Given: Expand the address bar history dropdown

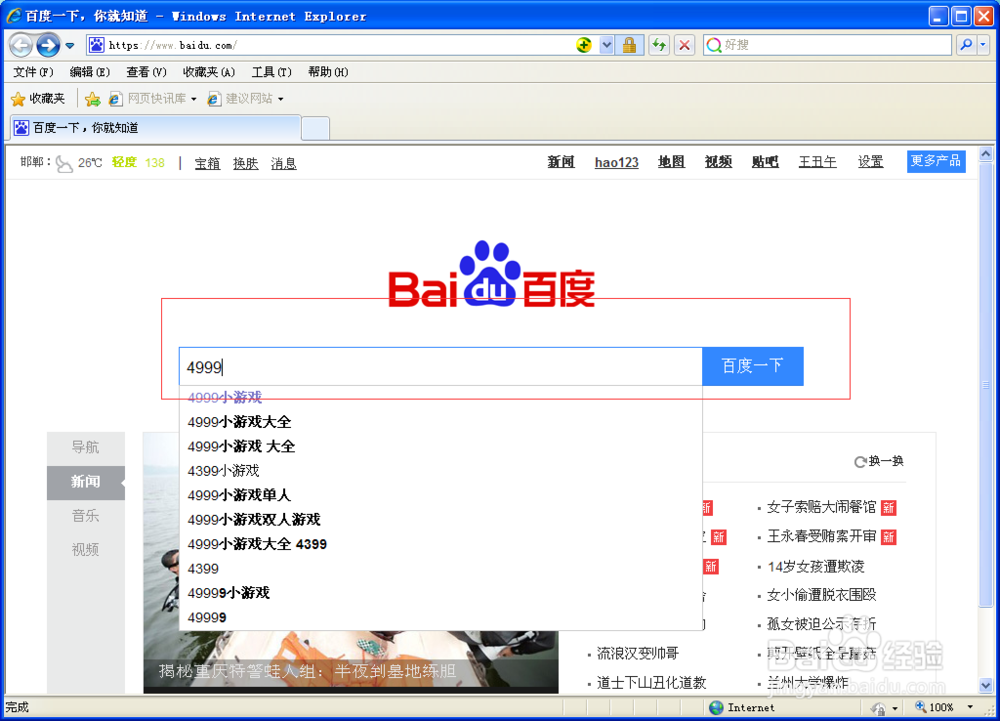Looking at the screenshot, I should [x=607, y=45].
